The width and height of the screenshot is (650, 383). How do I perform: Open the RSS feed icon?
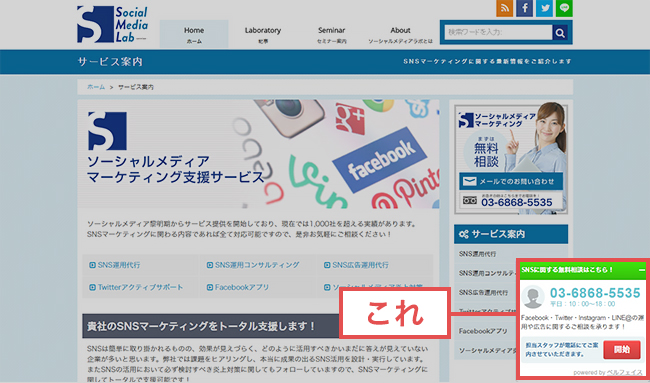[x=504, y=8]
